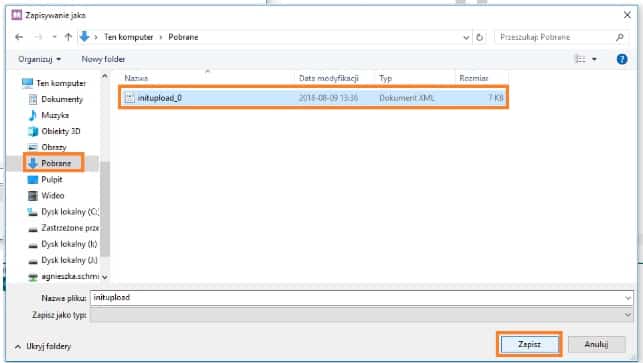The width and height of the screenshot is (643, 363).
Task: Select 'Ten komputer' in the address path
Action: tap(128, 37)
